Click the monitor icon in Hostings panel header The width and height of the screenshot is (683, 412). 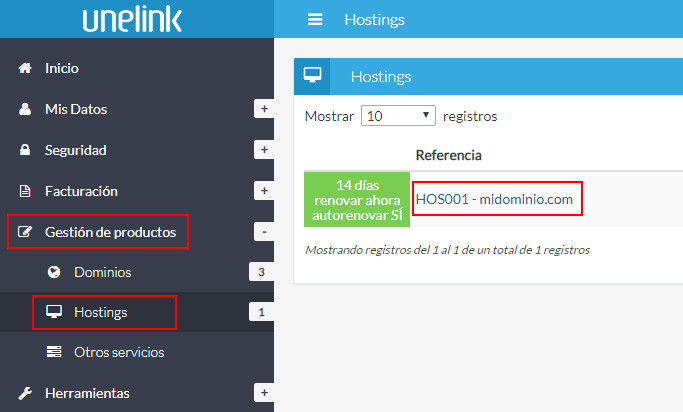click(311, 76)
